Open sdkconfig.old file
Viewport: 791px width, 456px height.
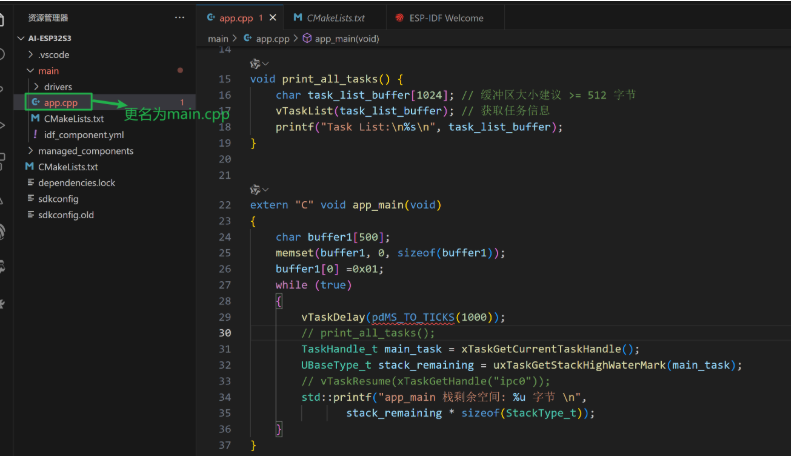pos(66,215)
